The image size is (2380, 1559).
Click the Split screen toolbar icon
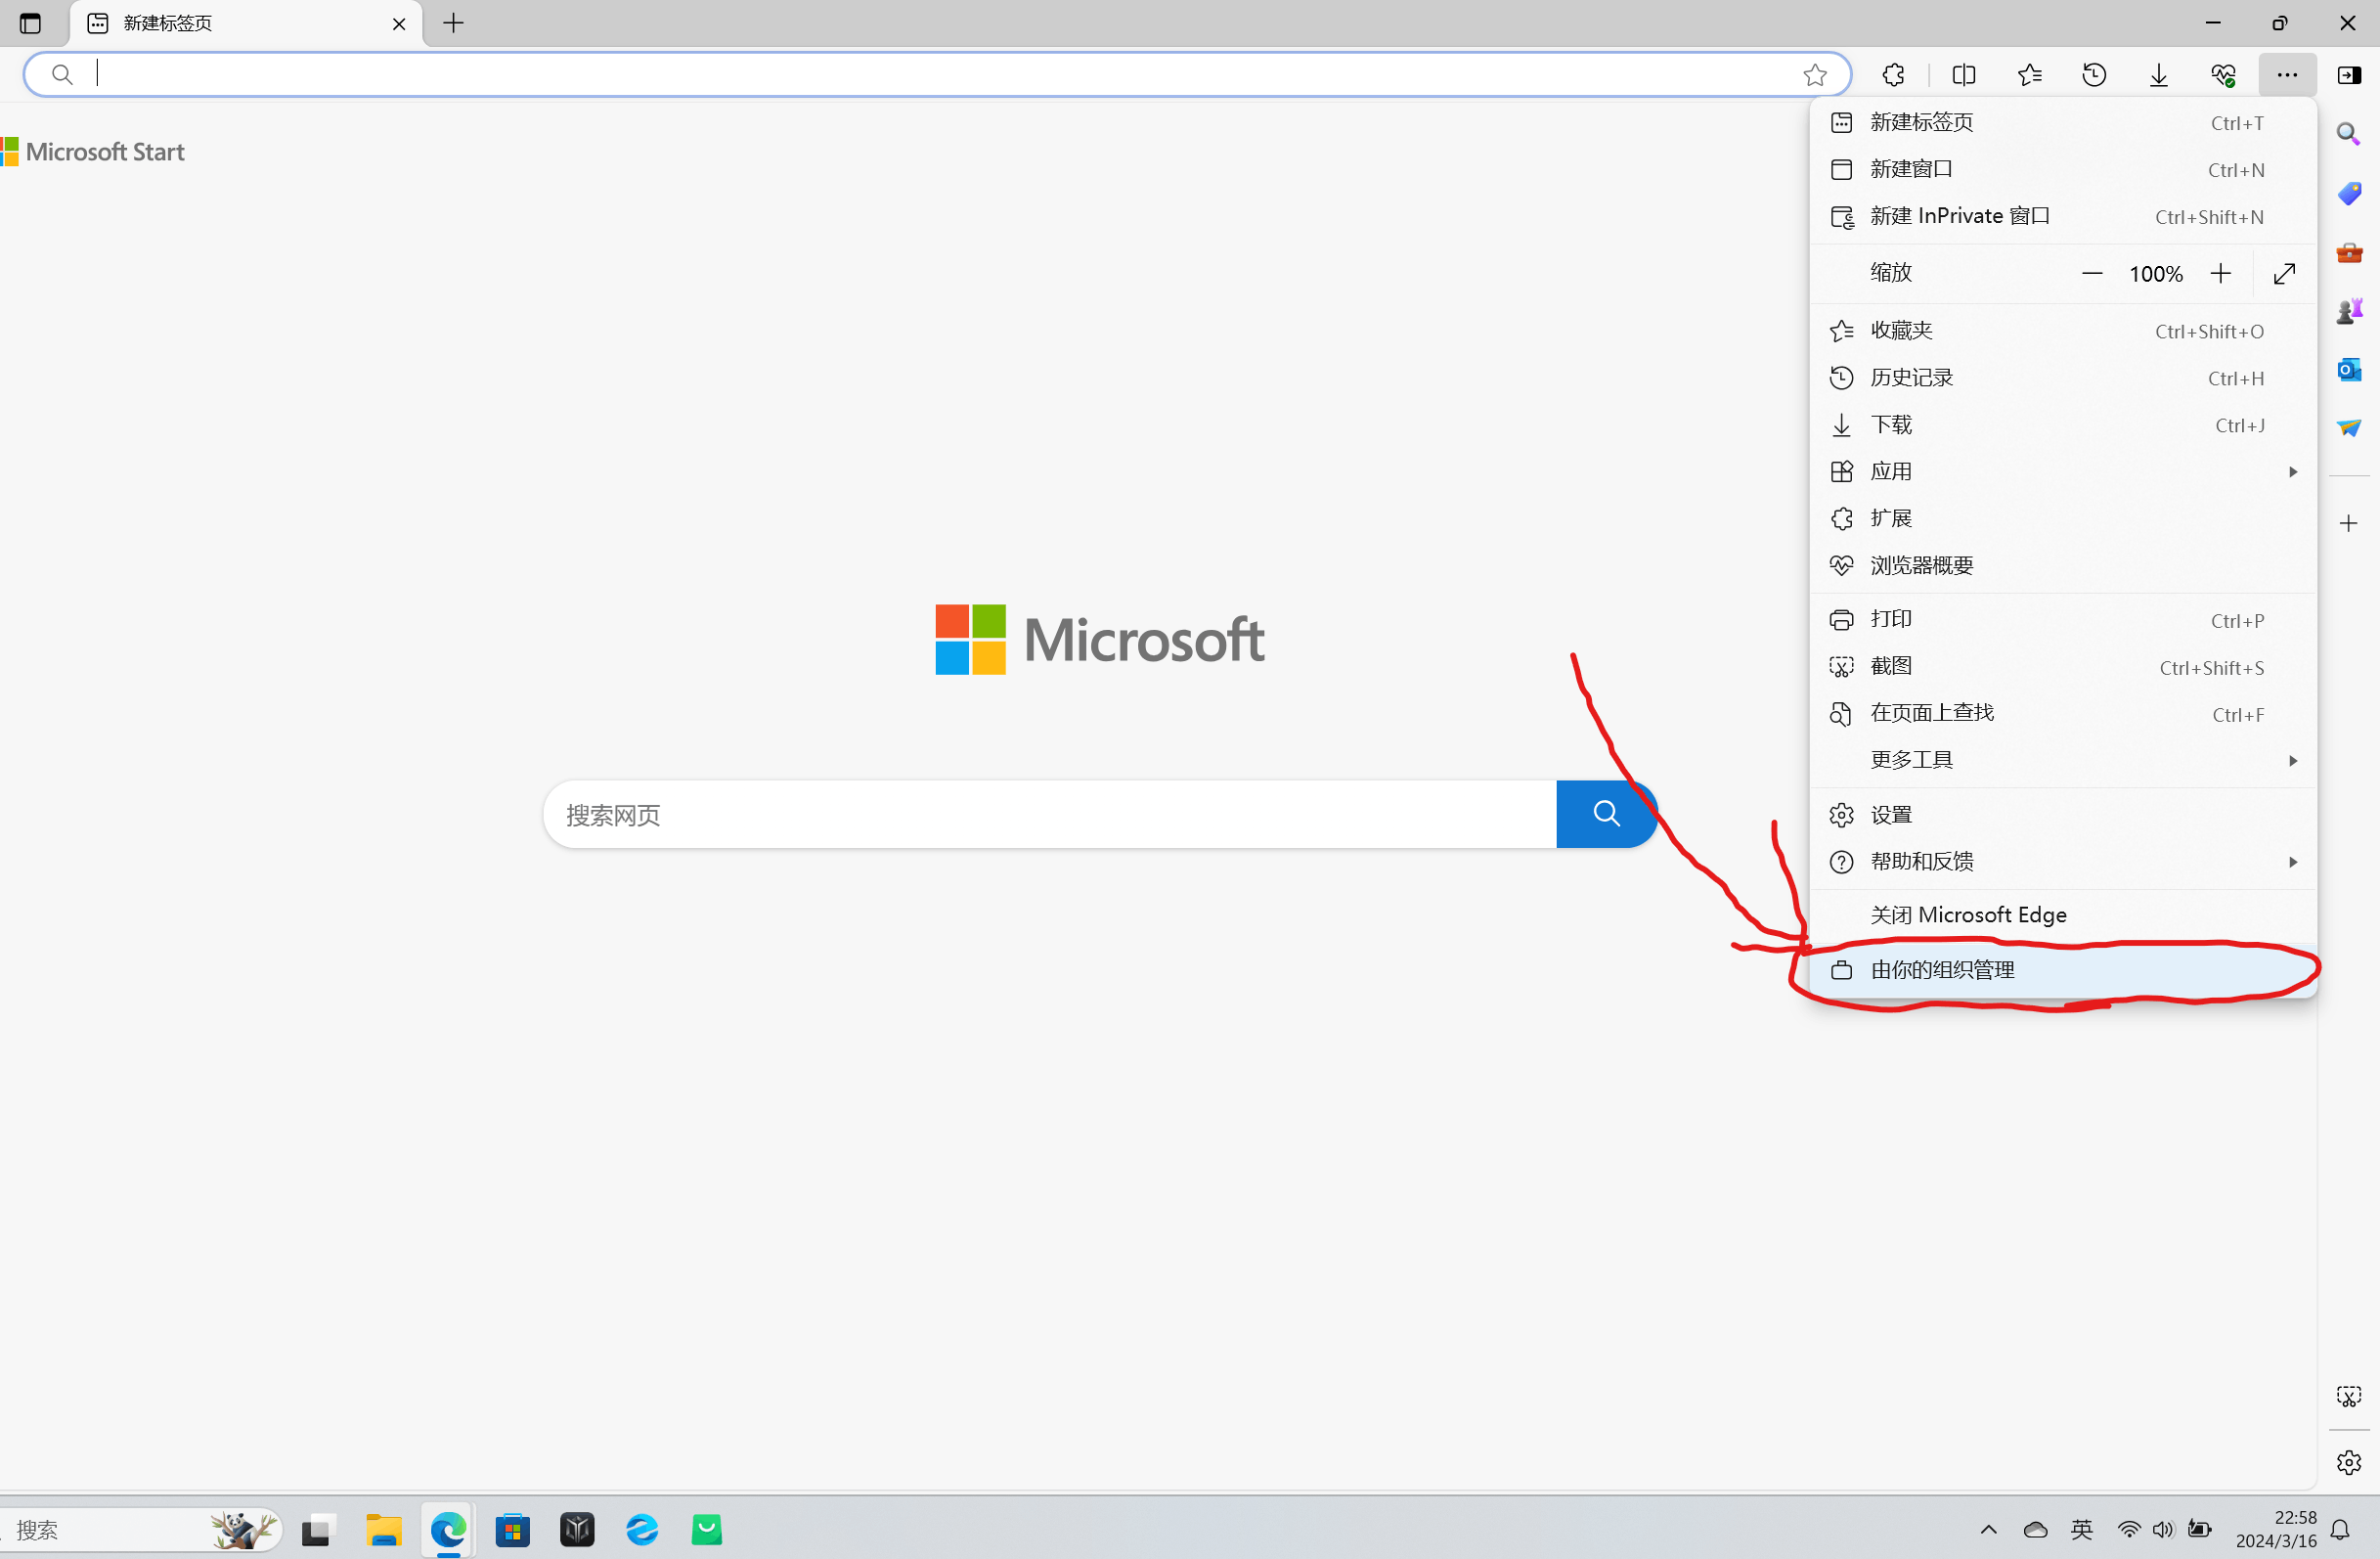coord(1963,74)
